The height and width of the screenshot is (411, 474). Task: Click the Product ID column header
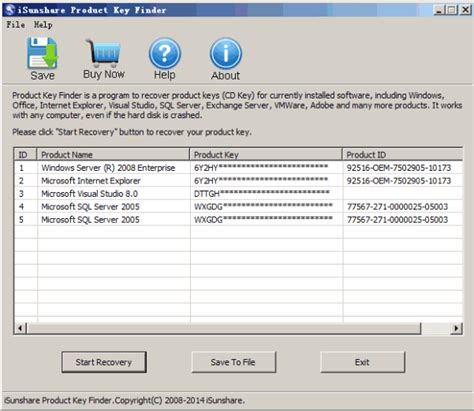pyautogui.click(x=402, y=155)
